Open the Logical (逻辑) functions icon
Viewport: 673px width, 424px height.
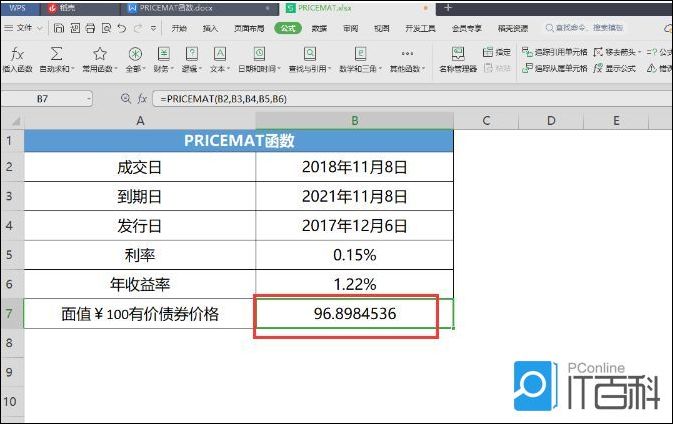191,54
